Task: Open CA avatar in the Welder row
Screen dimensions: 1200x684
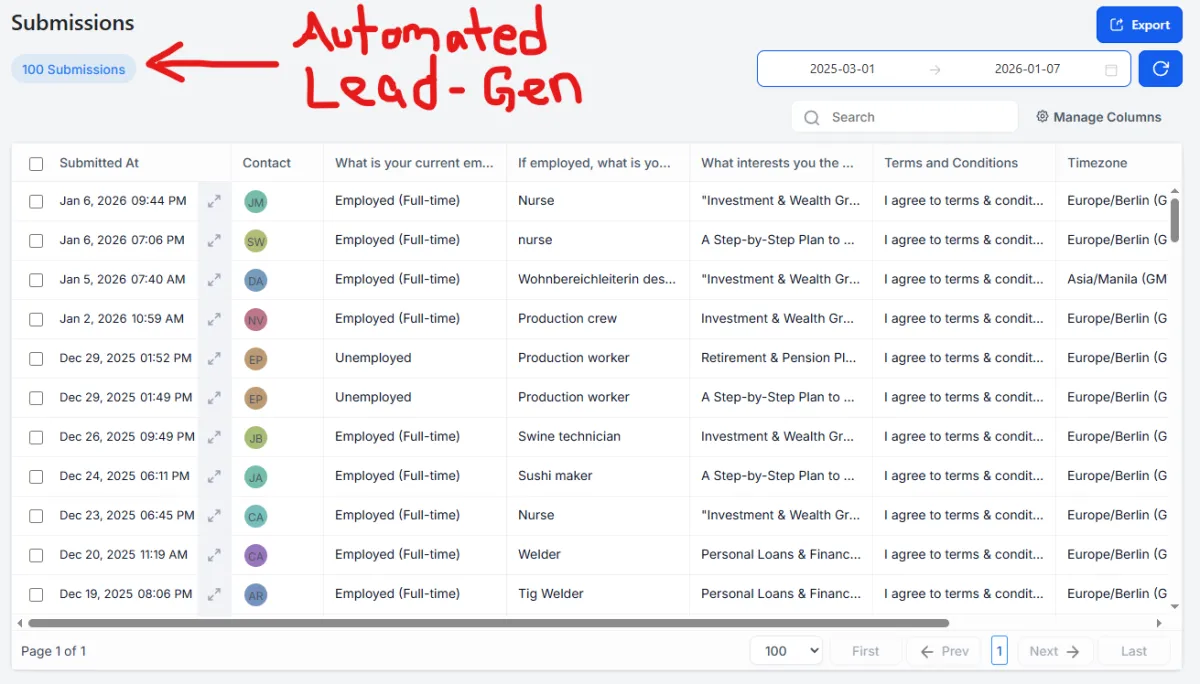Action: coord(256,556)
